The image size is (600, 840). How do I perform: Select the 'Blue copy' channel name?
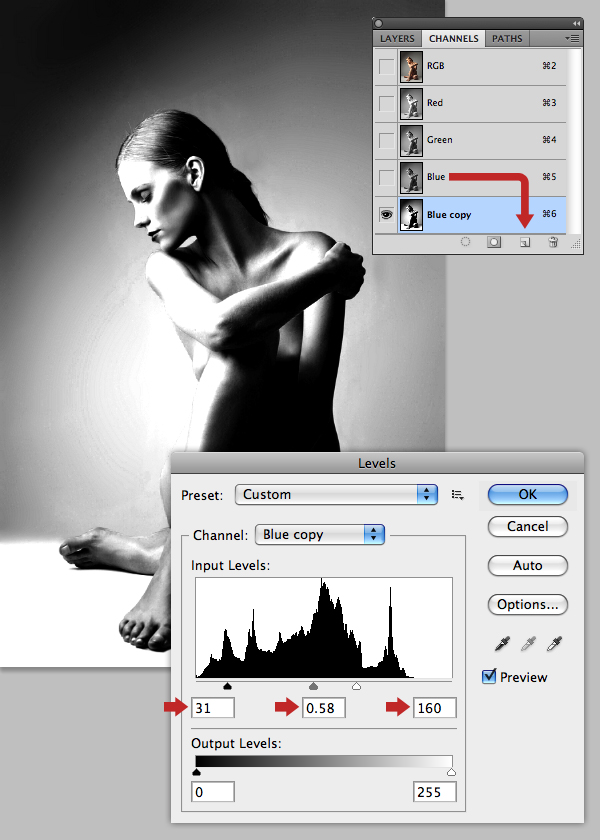(x=449, y=215)
